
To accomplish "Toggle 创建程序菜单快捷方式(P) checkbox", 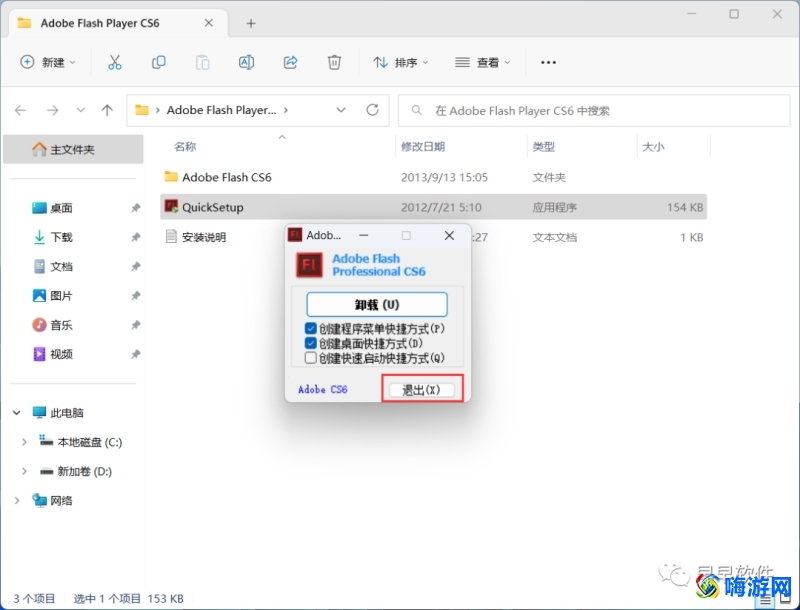I will pyautogui.click(x=310, y=328).
